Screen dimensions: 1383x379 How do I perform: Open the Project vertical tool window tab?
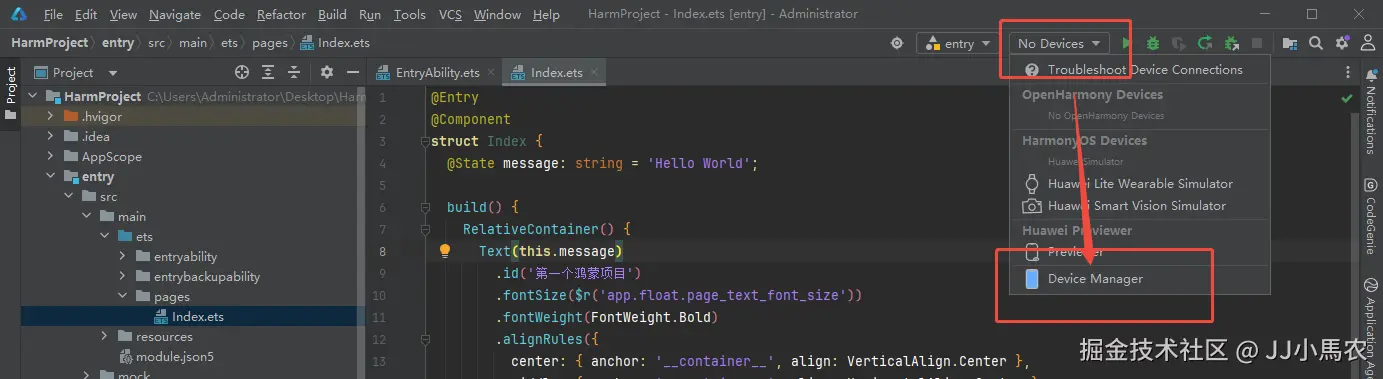click(x=11, y=93)
